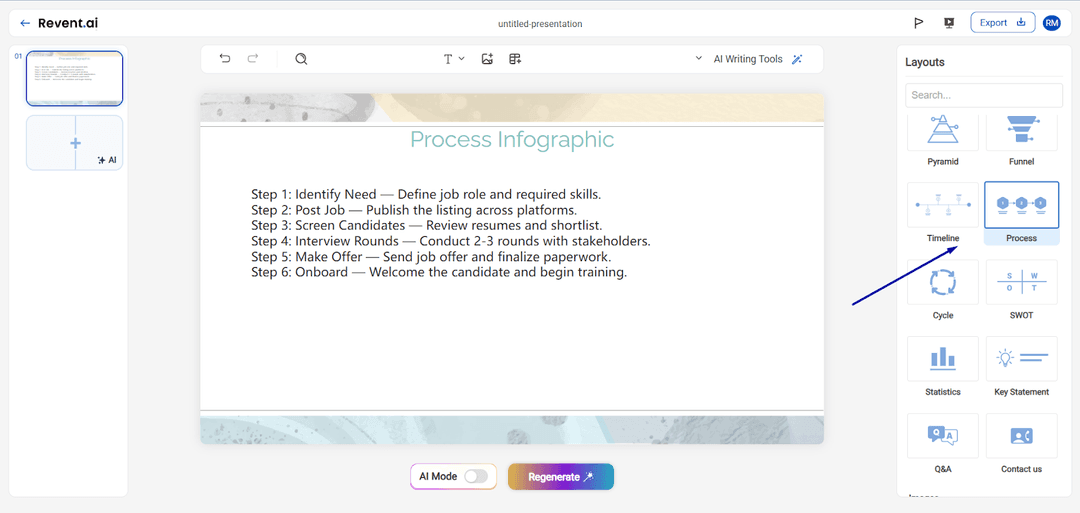
Task: Open AI Writing Tools
Action: (x=758, y=59)
